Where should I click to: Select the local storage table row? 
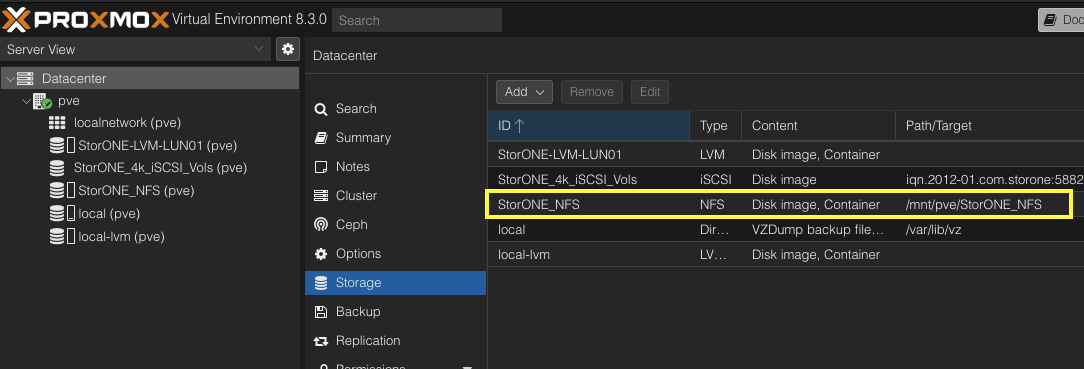point(786,229)
